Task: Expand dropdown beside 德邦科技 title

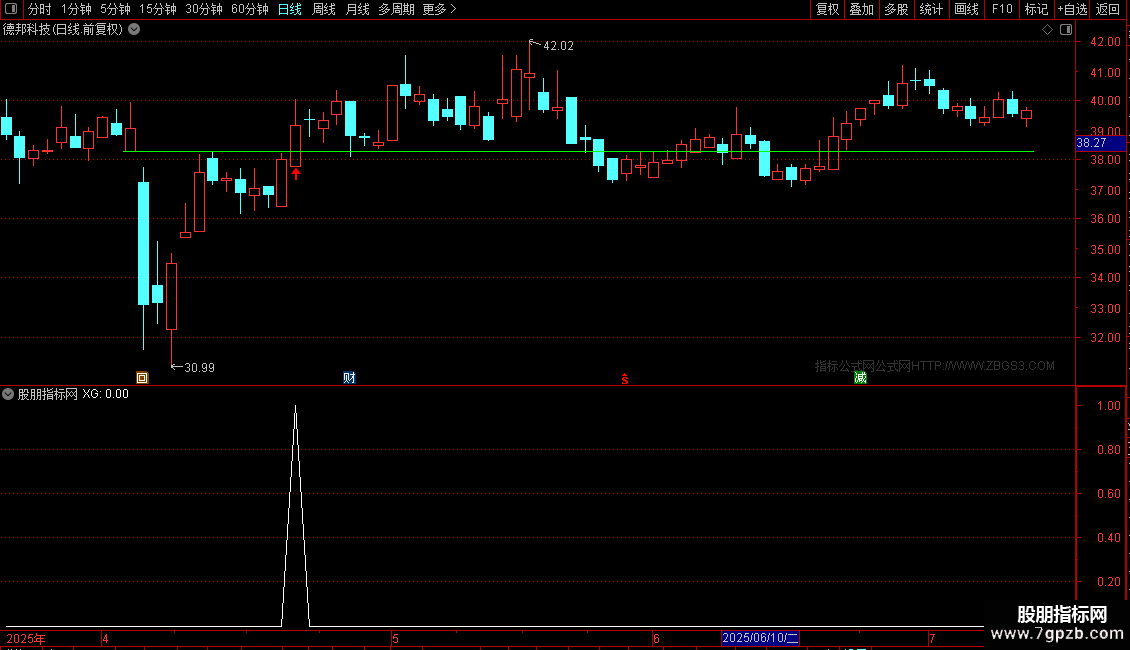Action: (x=134, y=30)
